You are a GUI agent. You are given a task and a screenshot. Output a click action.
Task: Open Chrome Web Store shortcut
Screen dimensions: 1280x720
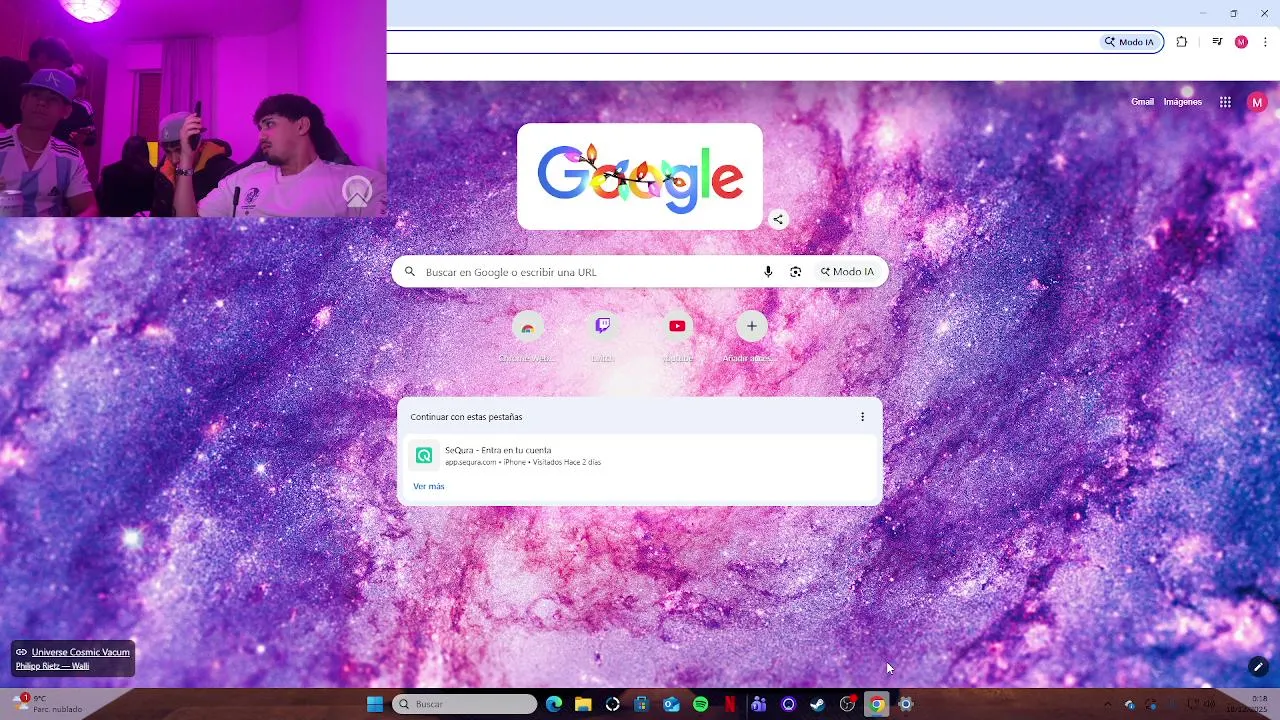(527, 336)
